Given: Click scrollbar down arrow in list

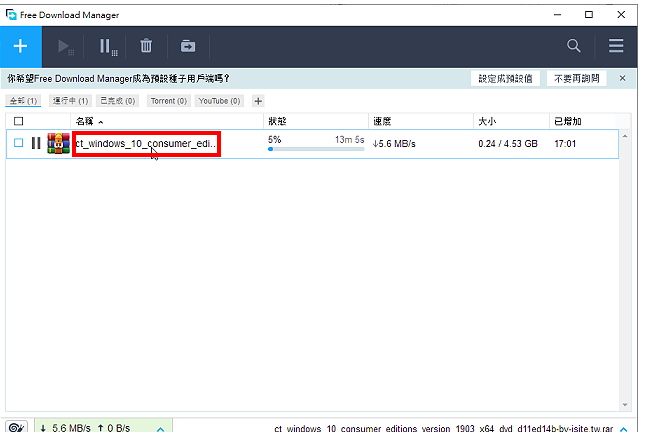Looking at the screenshot, I should click(x=625, y=405).
